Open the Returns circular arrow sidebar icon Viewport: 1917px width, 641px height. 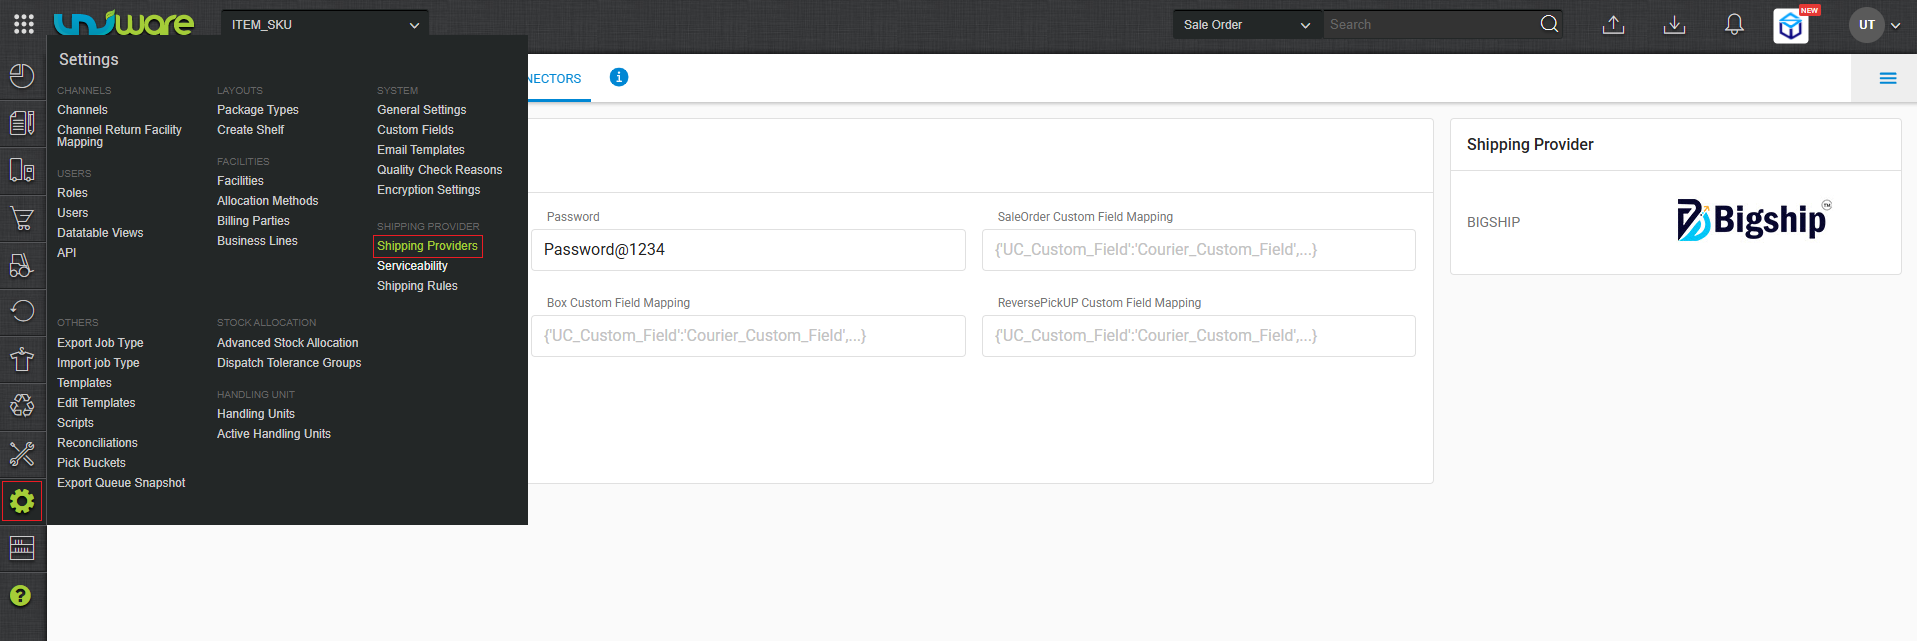(x=22, y=311)
